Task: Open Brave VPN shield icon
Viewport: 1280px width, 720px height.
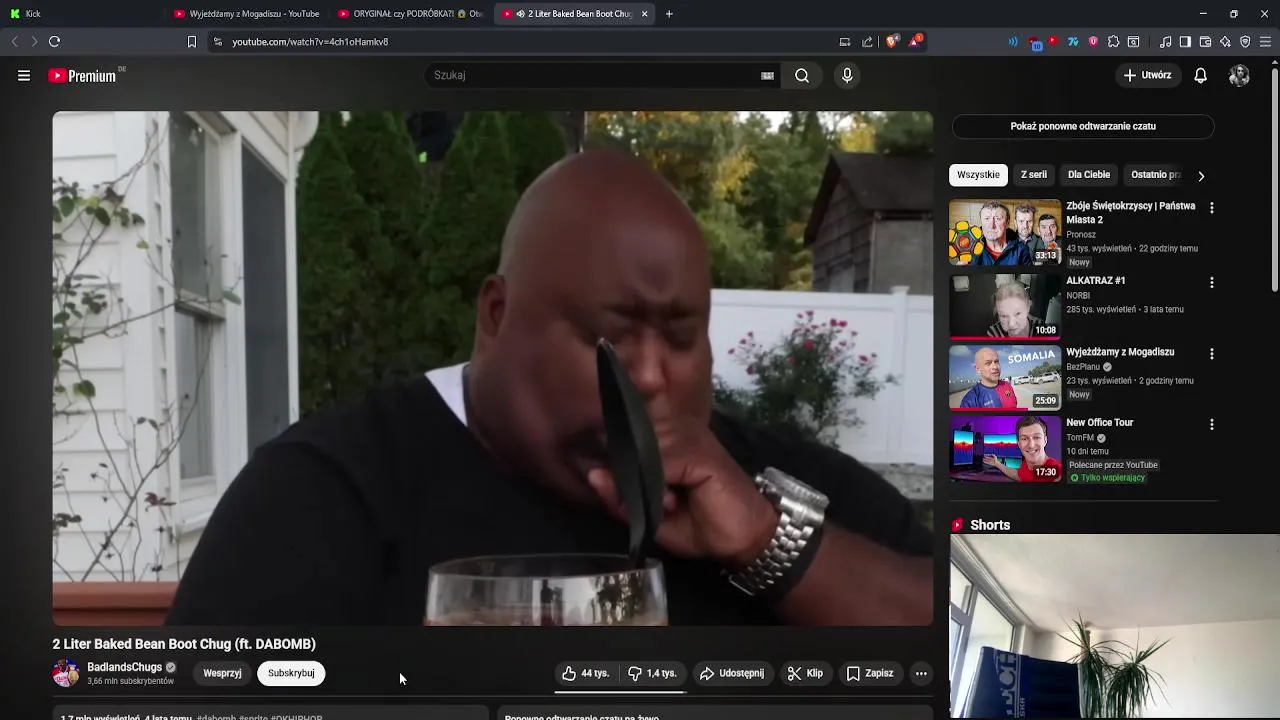Action: point(1245,42)
